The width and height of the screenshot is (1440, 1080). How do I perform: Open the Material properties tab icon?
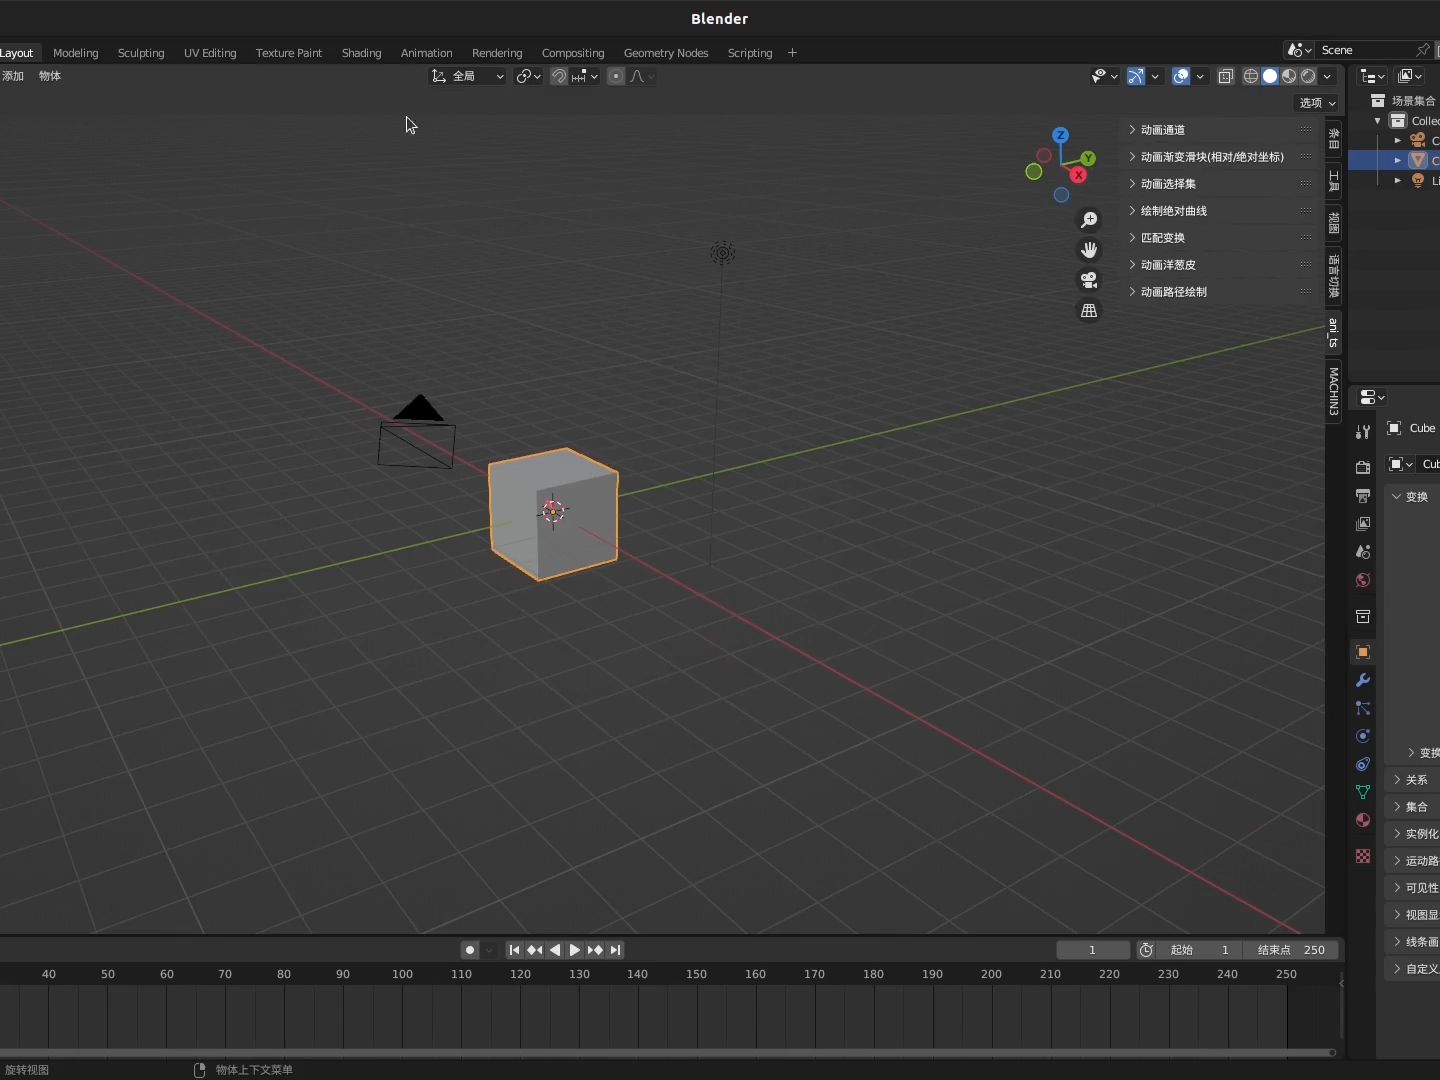click(1362, 820)
